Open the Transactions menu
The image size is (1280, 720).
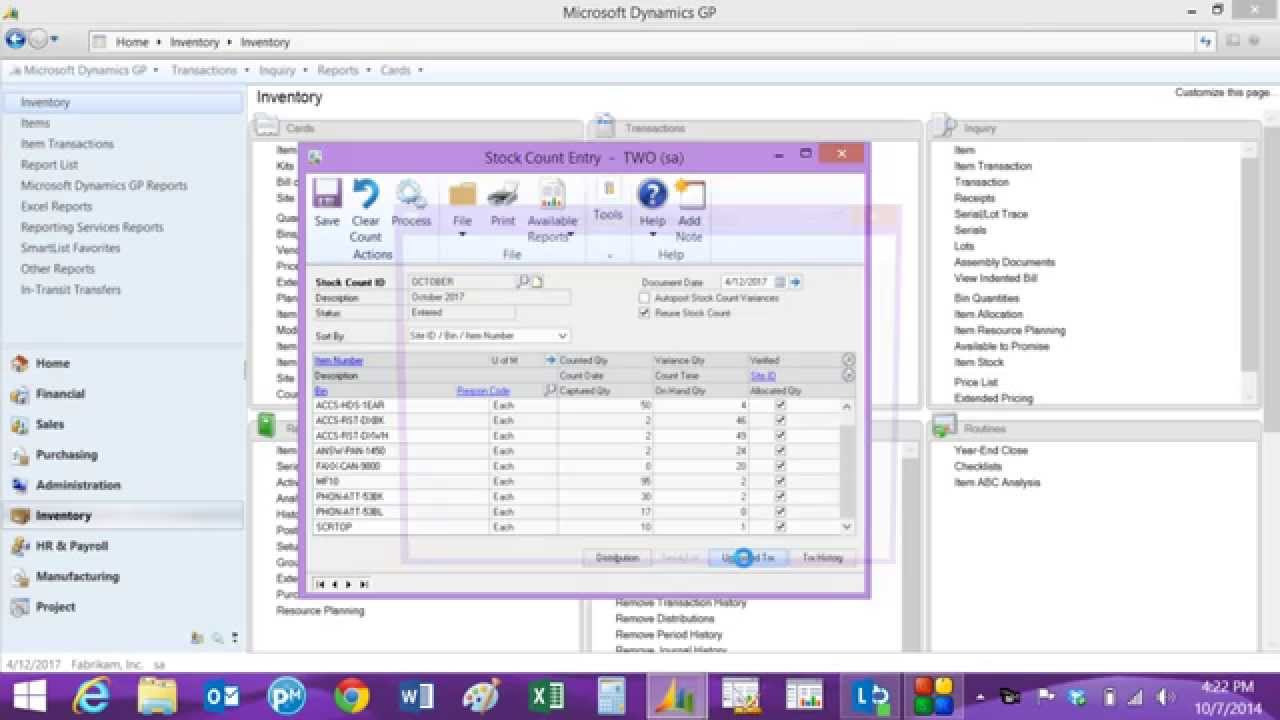[x=204, y=70]
